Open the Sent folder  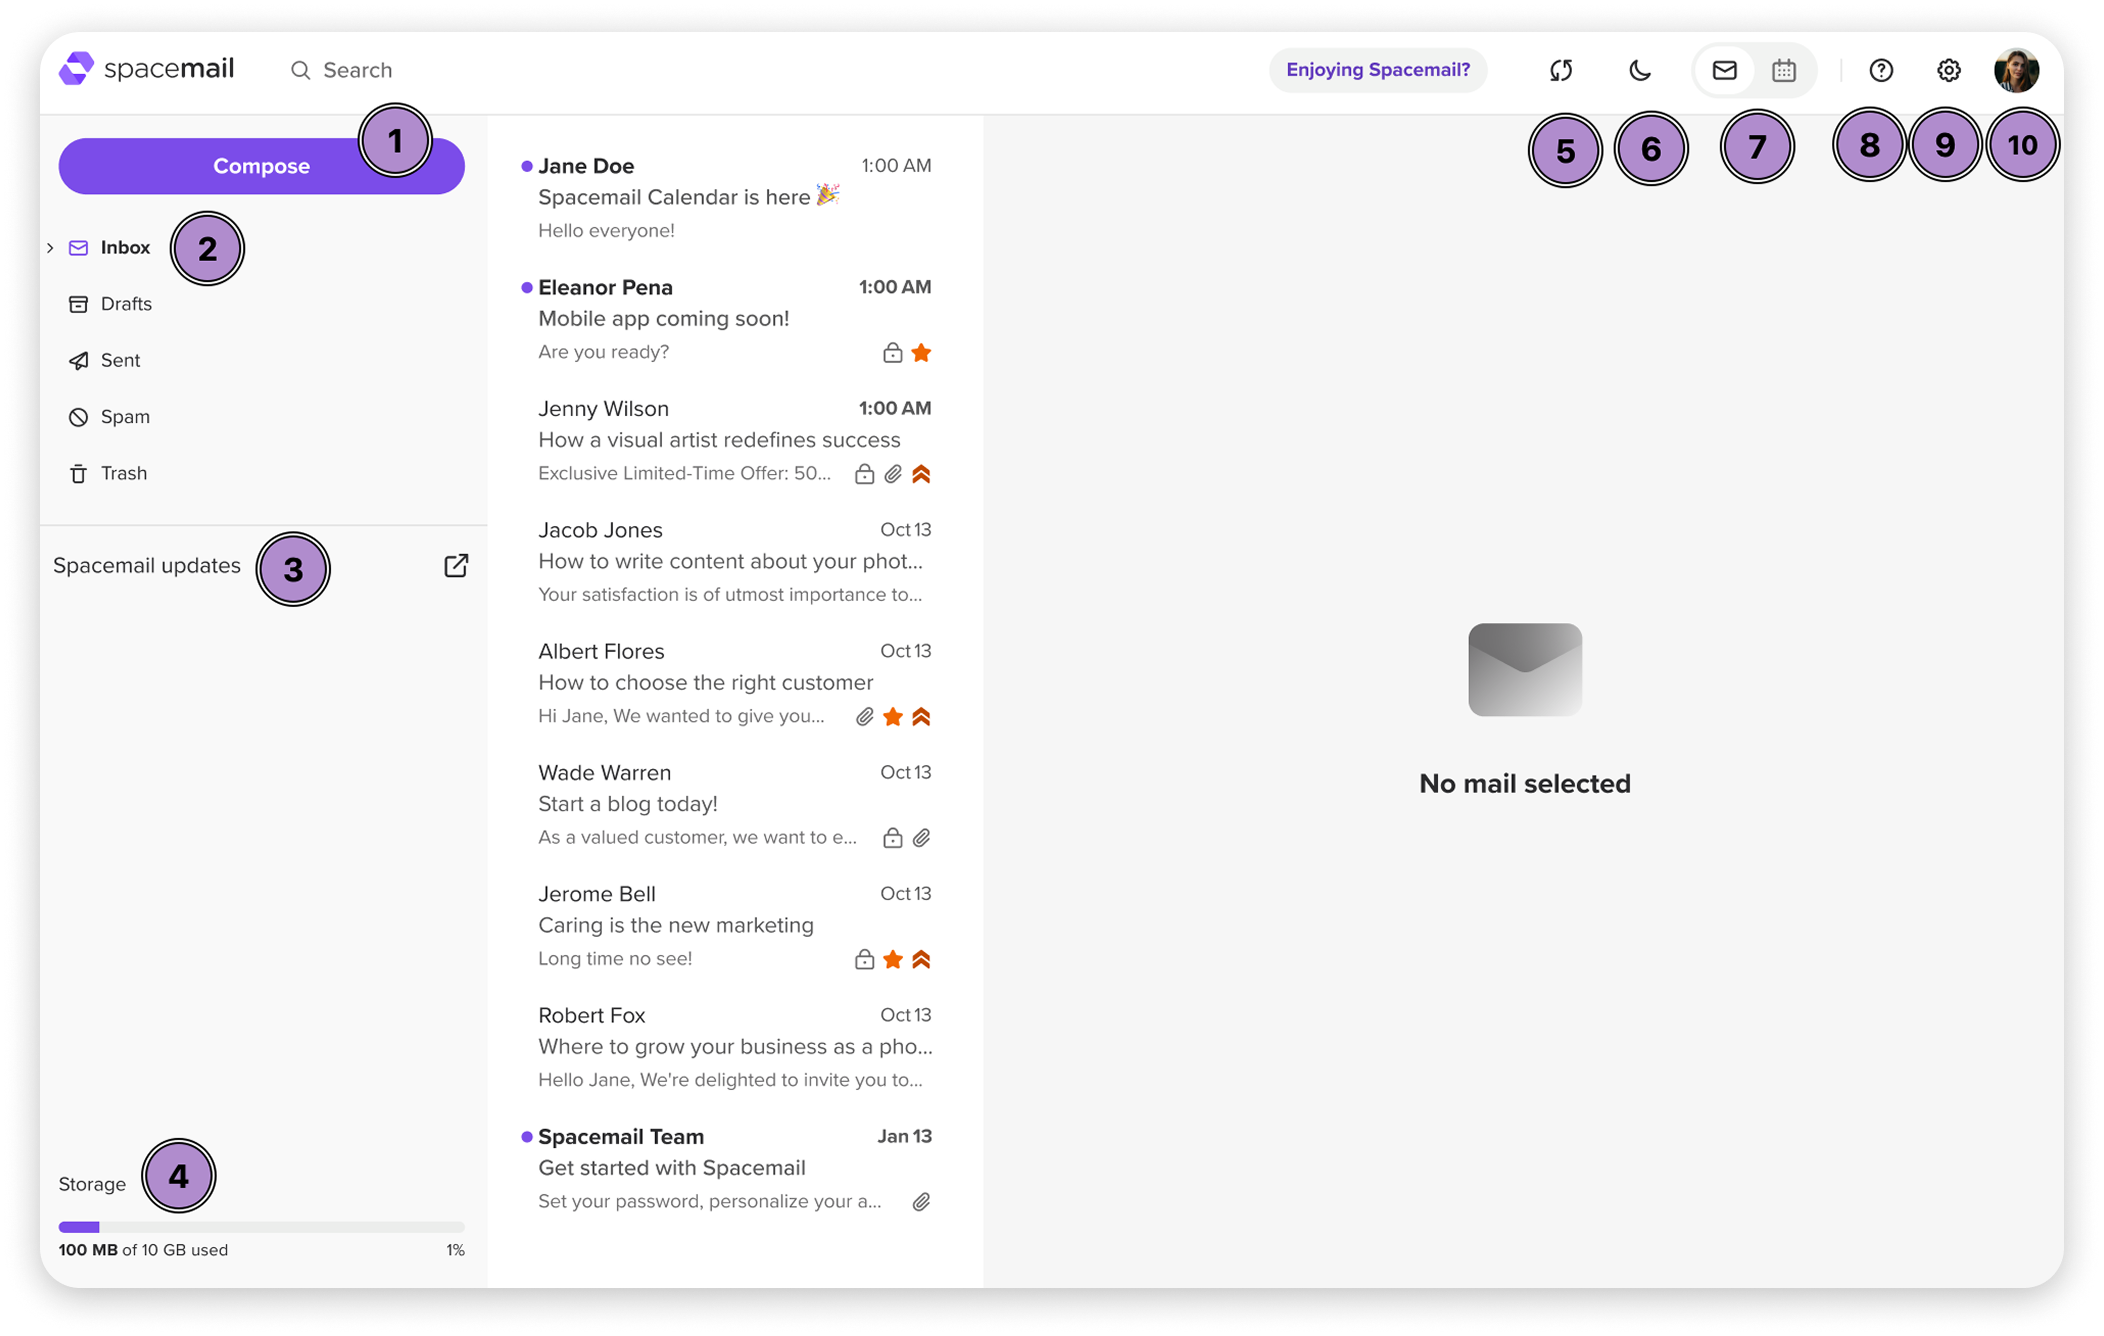coord(120,360)
